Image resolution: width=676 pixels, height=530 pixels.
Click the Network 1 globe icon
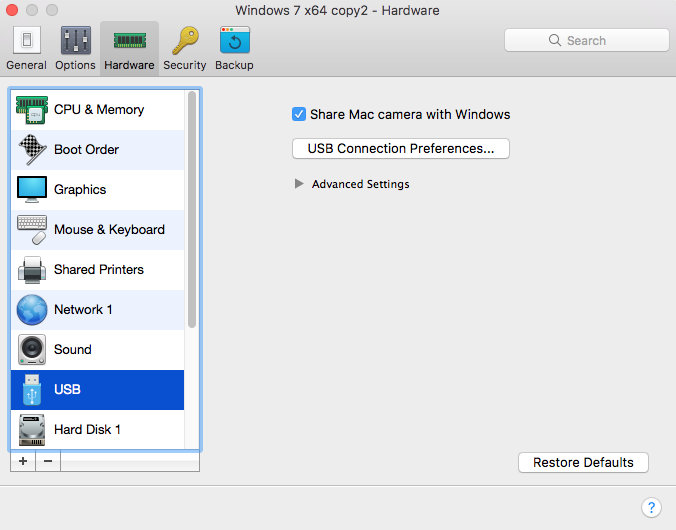[32, 310]
